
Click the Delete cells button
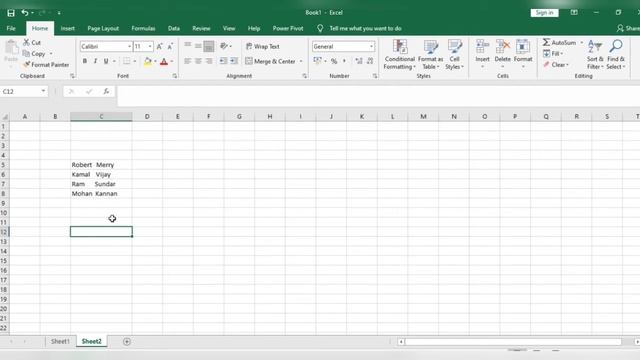[502, 54]
